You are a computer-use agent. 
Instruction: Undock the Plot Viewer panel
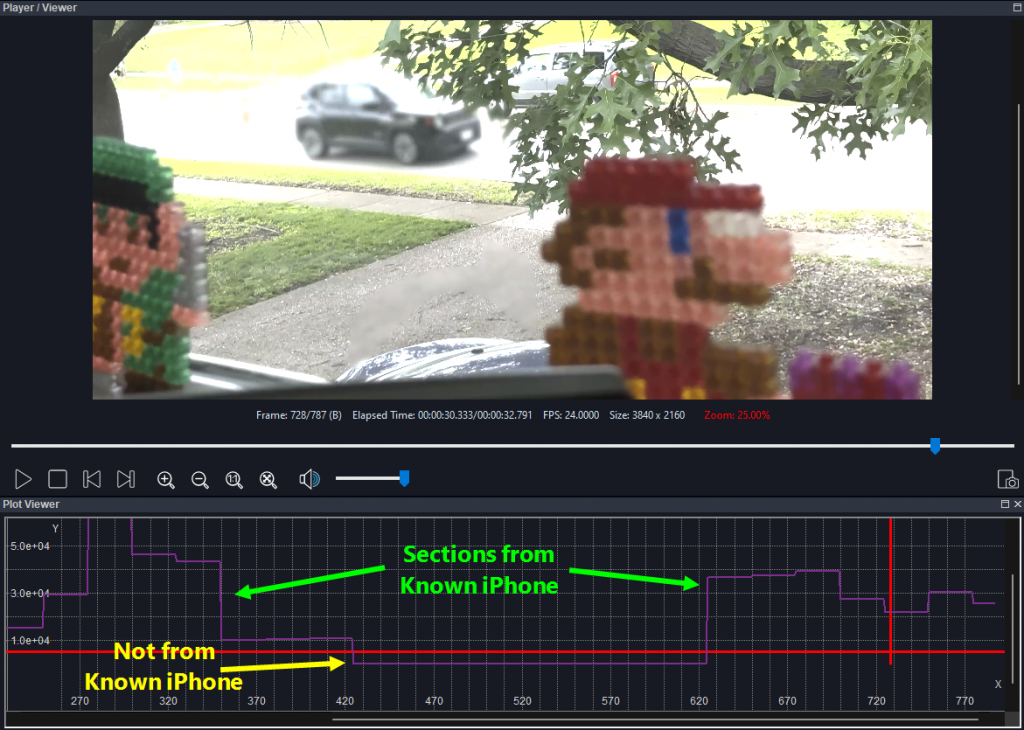click(x=1004, y=505)
